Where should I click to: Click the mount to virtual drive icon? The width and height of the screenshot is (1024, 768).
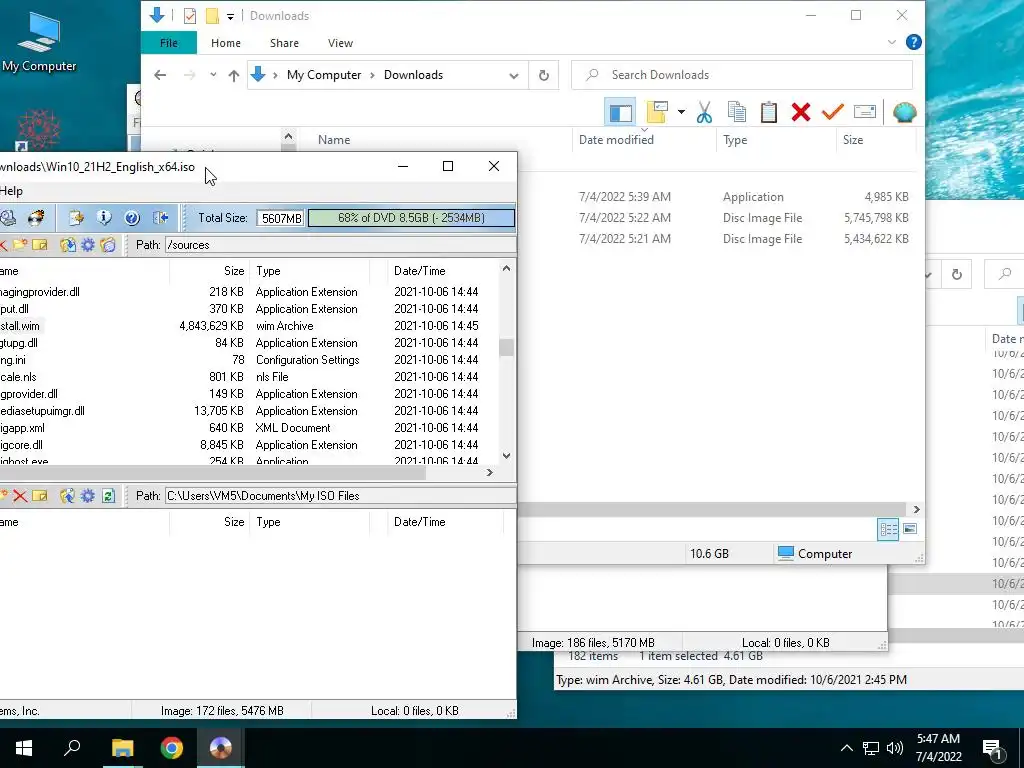(7, 218)
